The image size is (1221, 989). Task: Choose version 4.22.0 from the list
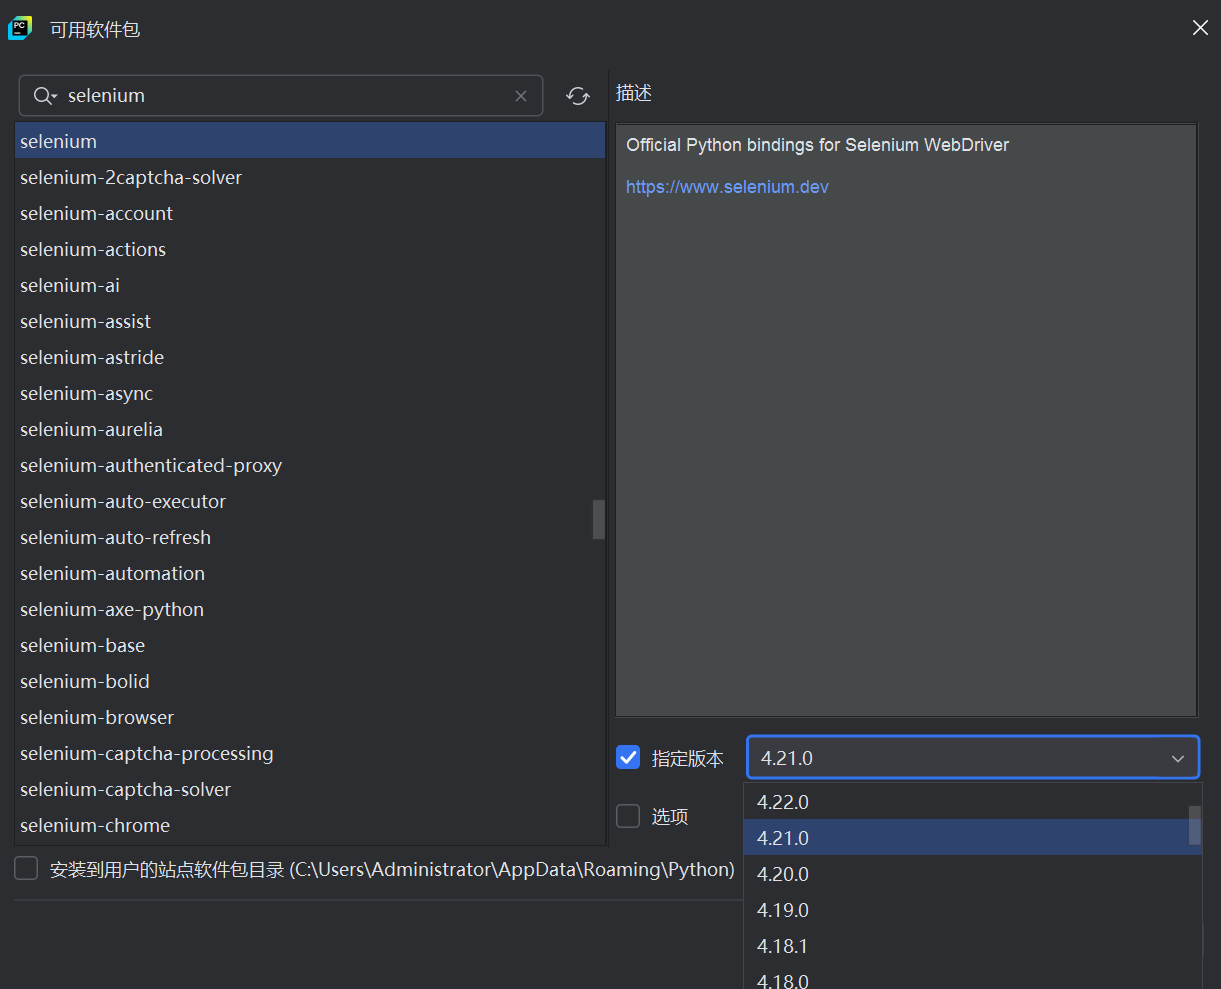(965, 802)
